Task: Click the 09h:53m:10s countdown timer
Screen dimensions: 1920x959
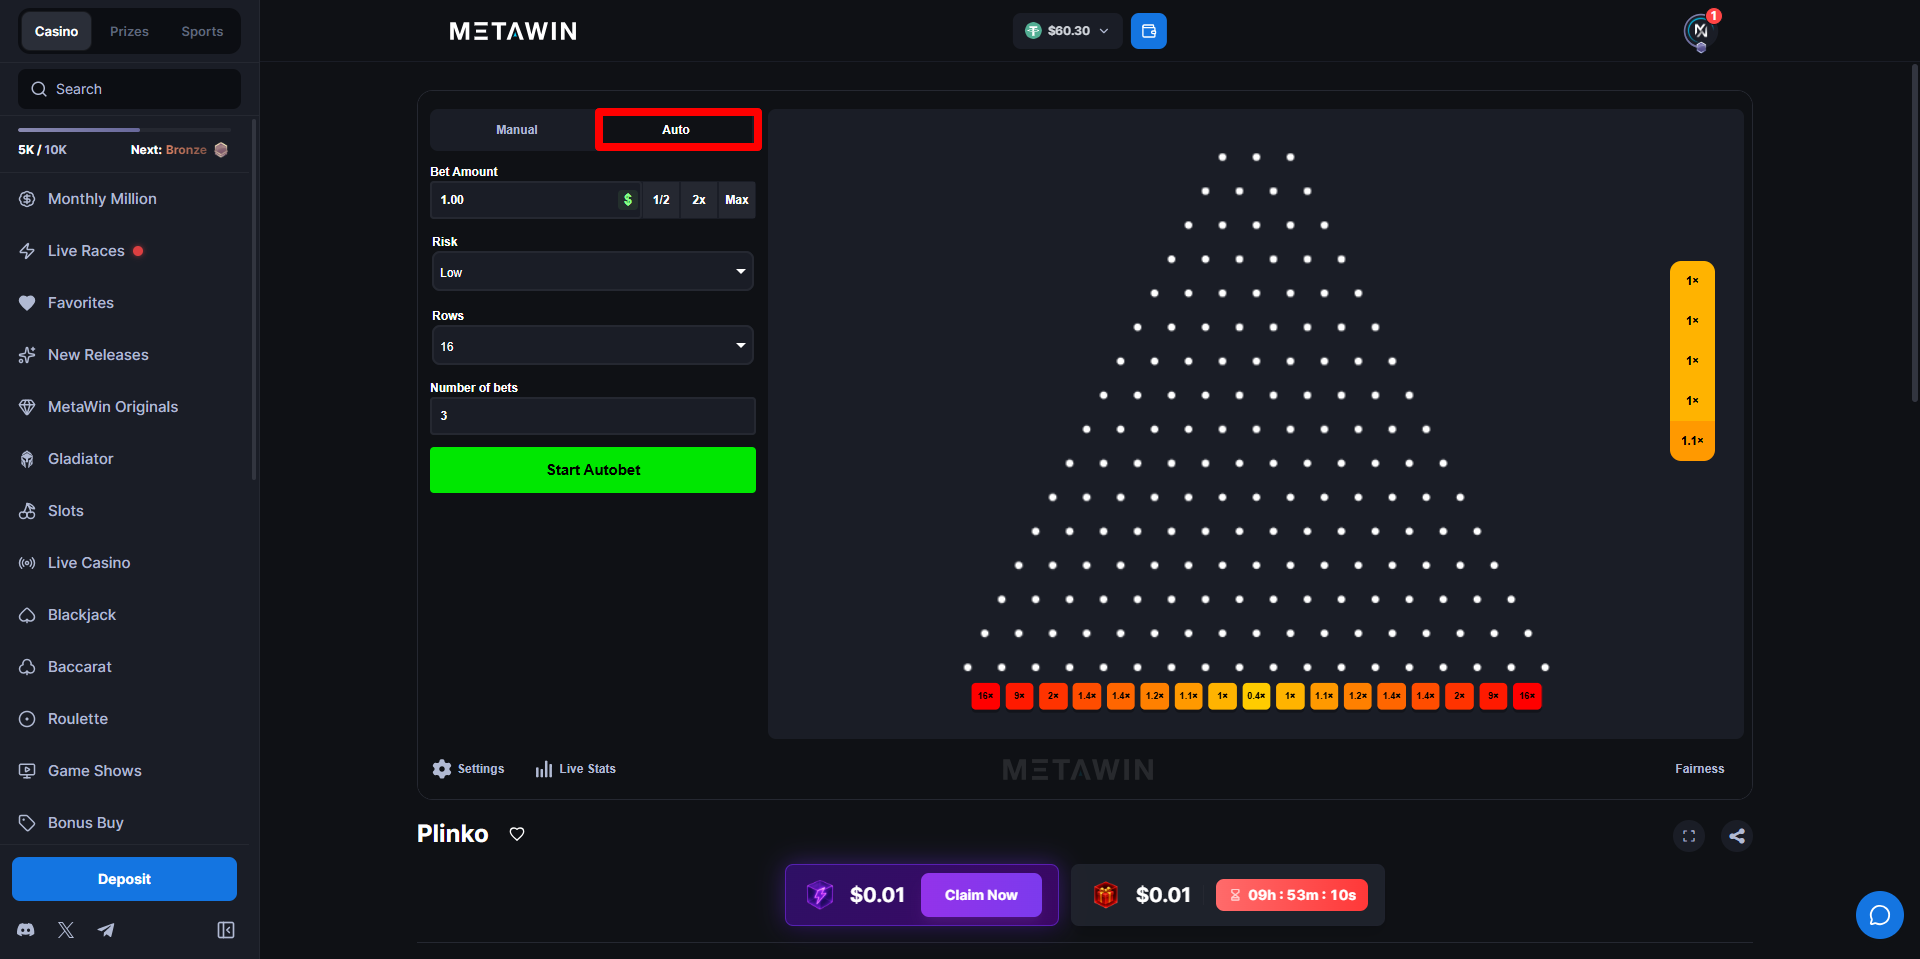Action: [1292, 895]
